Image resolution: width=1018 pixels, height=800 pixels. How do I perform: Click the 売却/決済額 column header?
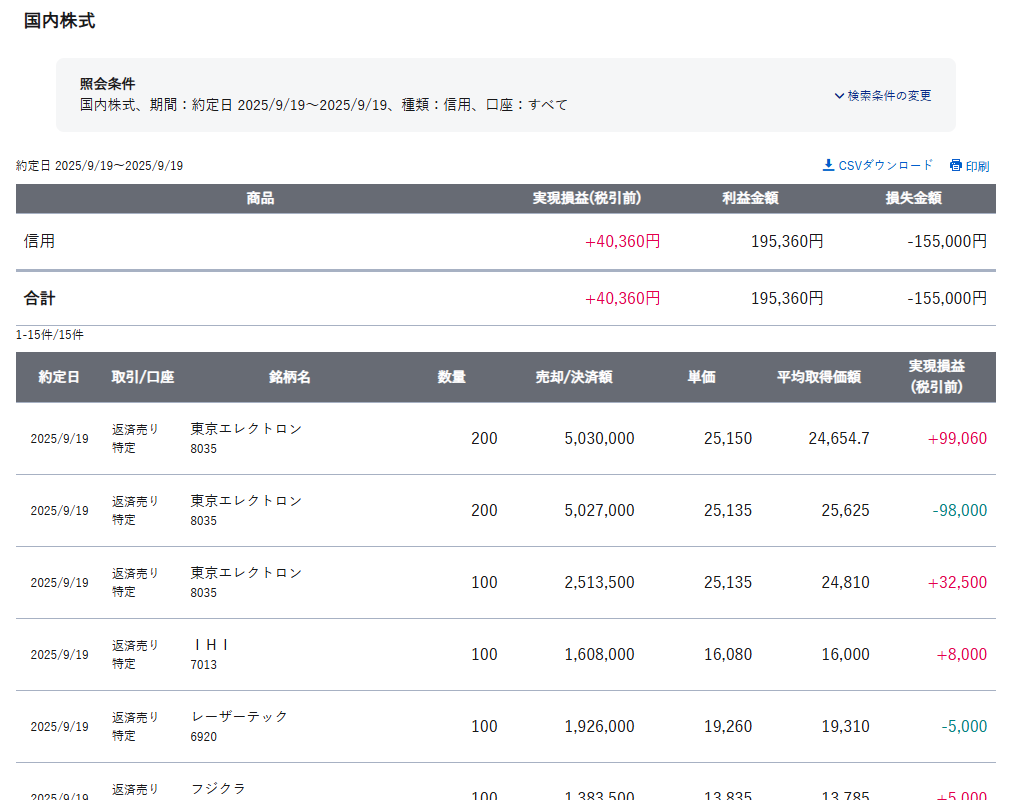pos(574,377)
